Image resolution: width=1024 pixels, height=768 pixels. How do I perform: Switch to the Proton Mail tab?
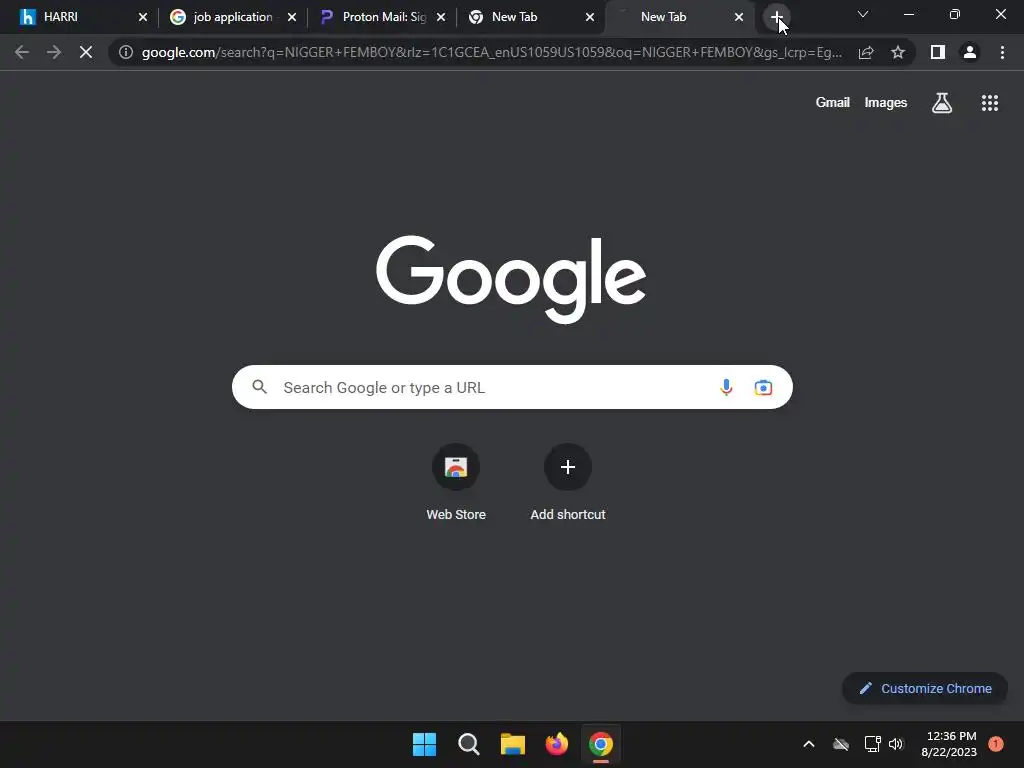click(x=384, y=17)
